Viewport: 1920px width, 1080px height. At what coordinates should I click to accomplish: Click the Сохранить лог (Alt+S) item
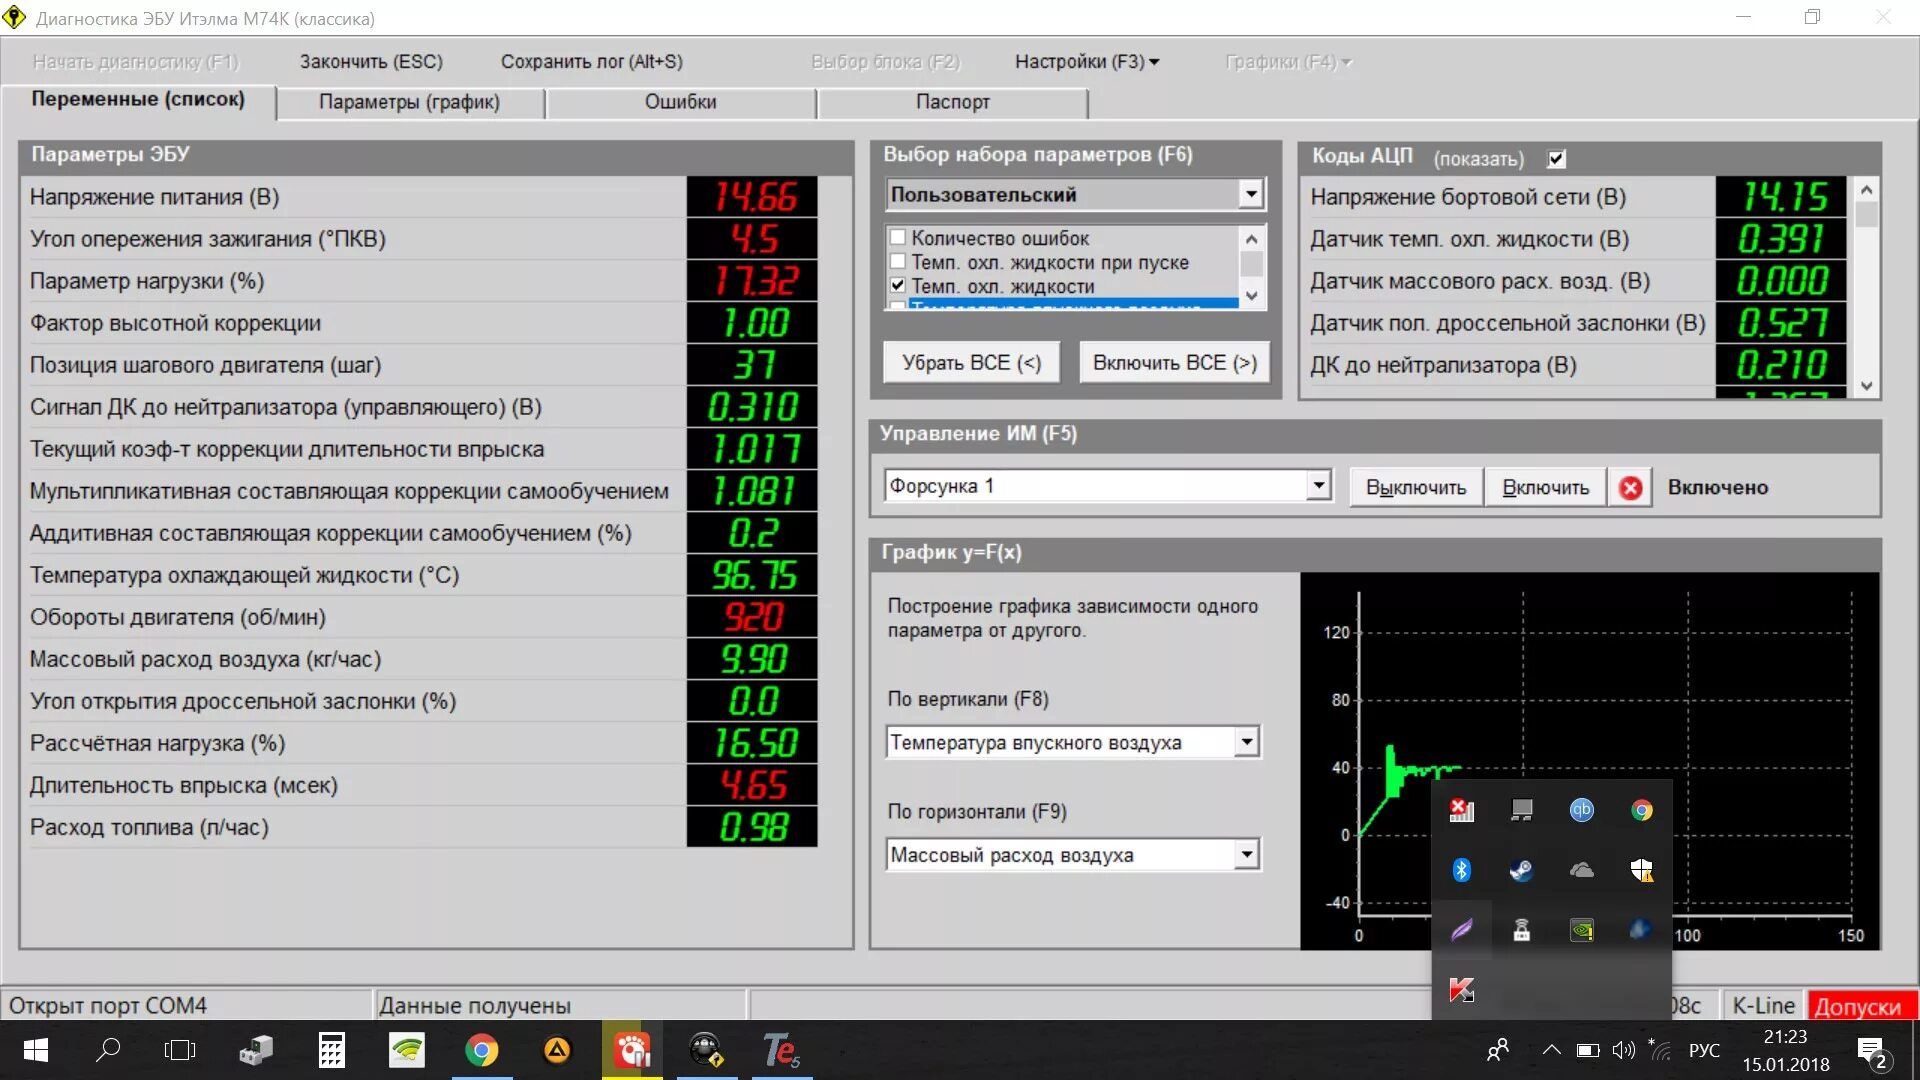pyautogui.click(x=591, y=62)
